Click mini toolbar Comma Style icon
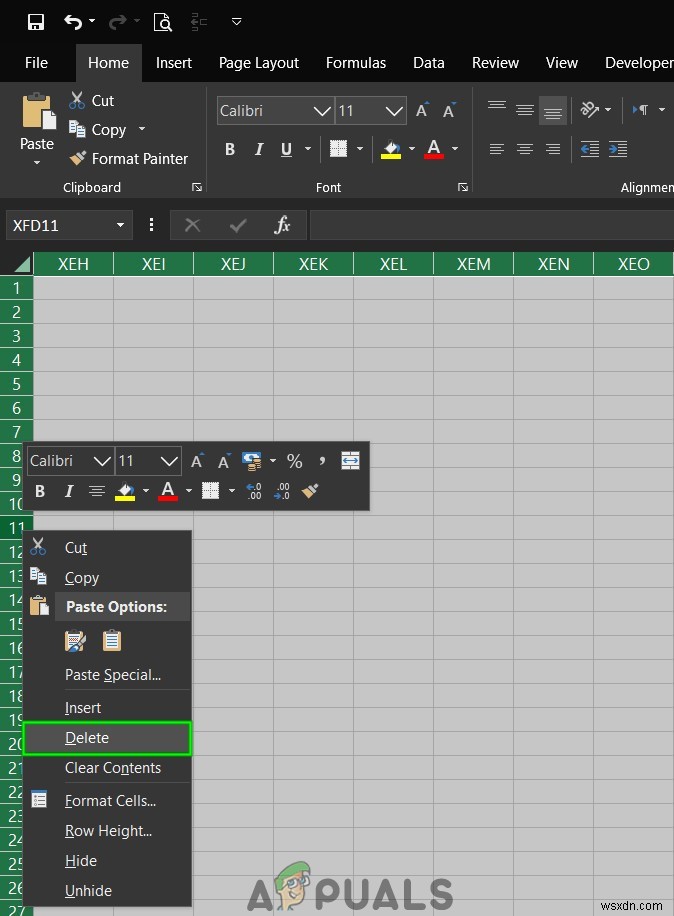This screenshot has height=916, width=674. coord(322,460)
